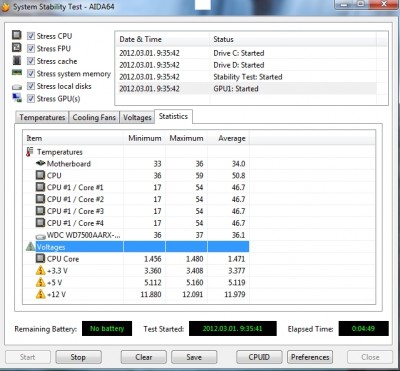400x371 pixels.
Task: Click the Clear button
Action: click(x=144, y=357)
